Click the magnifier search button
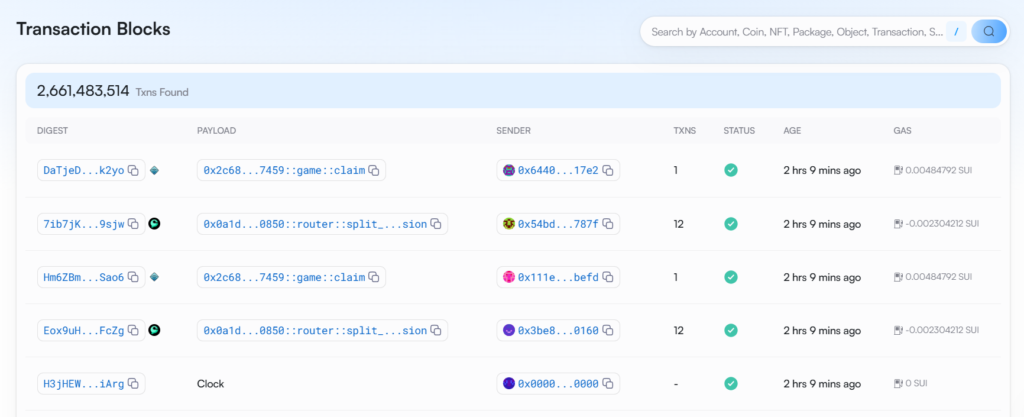 tap(989, 31)
